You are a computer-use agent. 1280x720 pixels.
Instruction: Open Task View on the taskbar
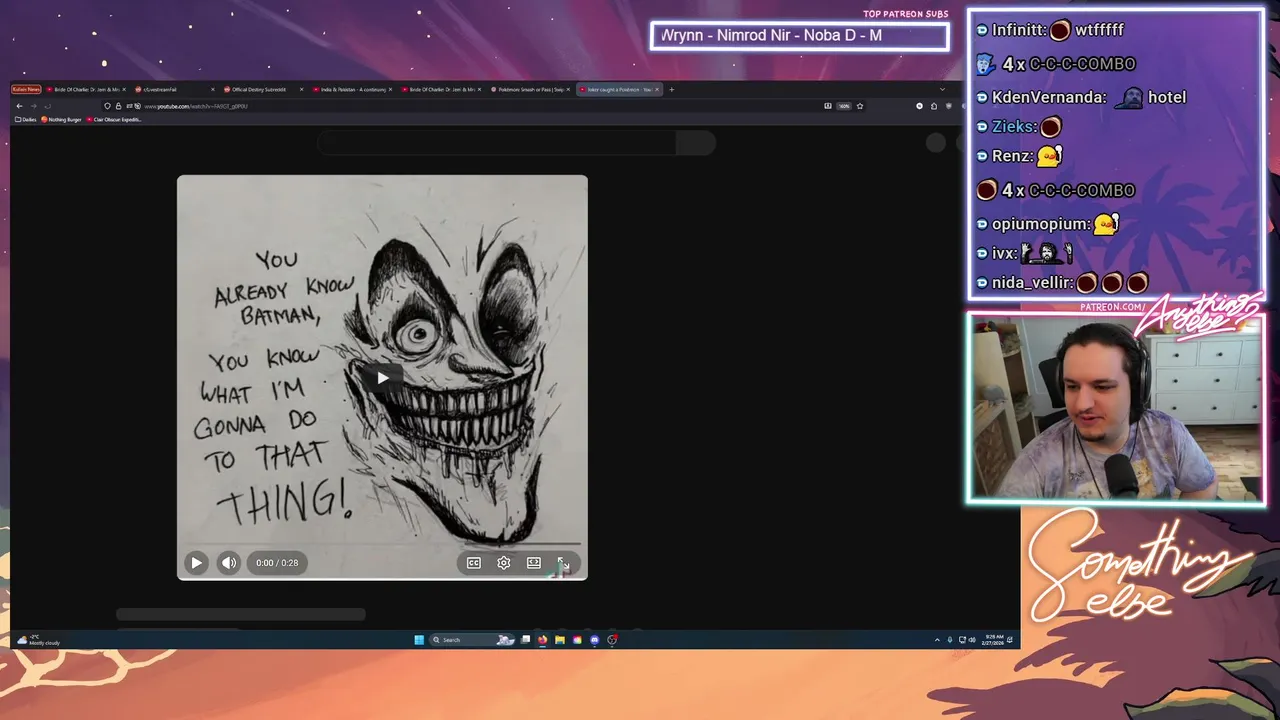(525, 639)
